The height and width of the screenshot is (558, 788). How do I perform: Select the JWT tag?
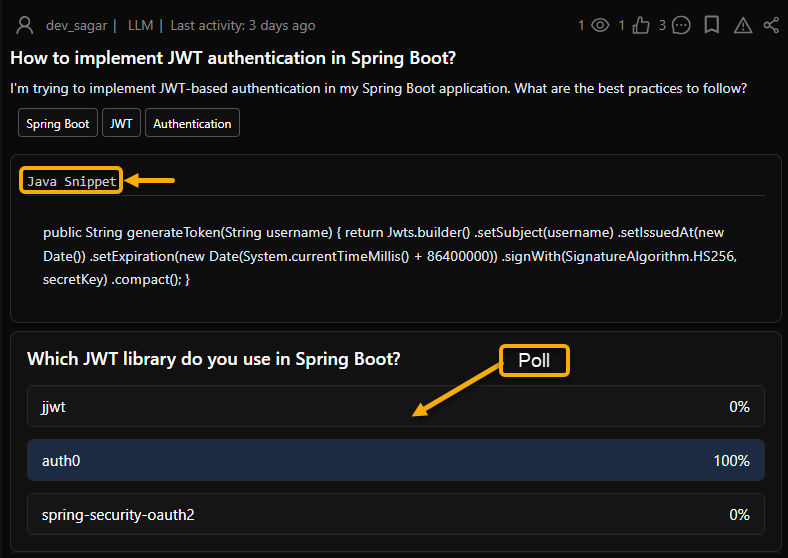(121, 124)
